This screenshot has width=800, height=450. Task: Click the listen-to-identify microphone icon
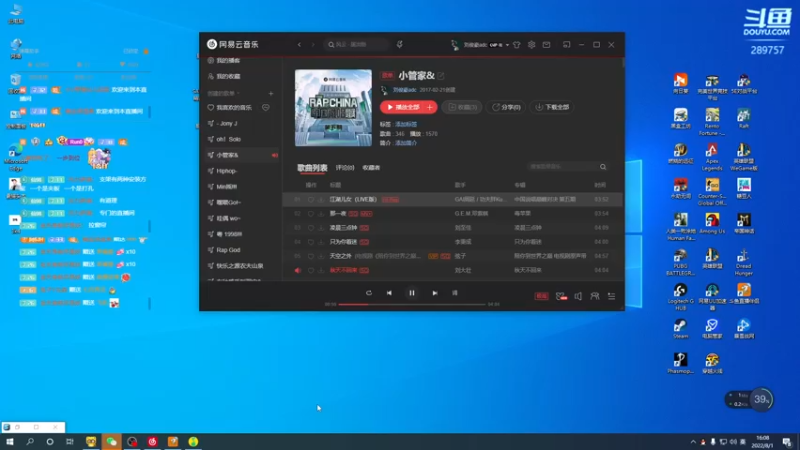399,45
